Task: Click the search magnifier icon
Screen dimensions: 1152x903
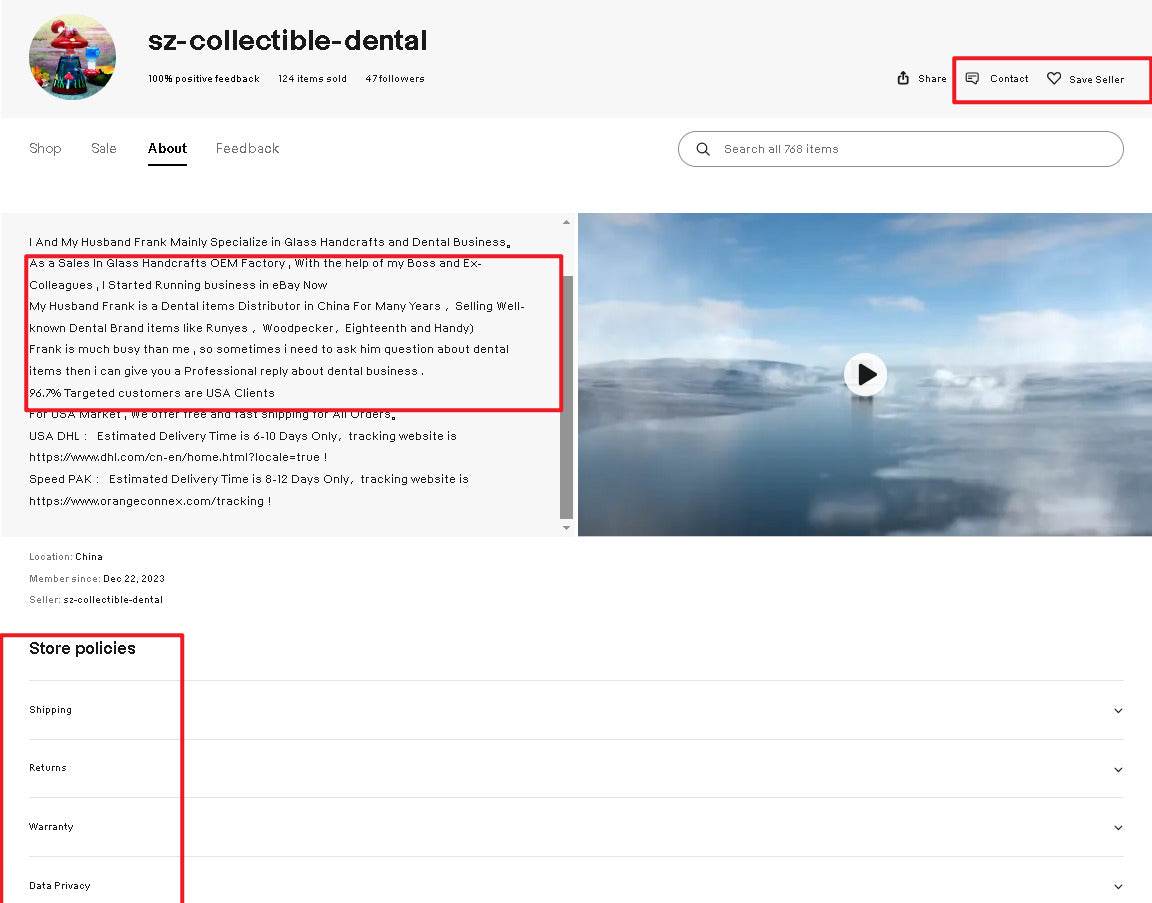Action: coord(703,149)
